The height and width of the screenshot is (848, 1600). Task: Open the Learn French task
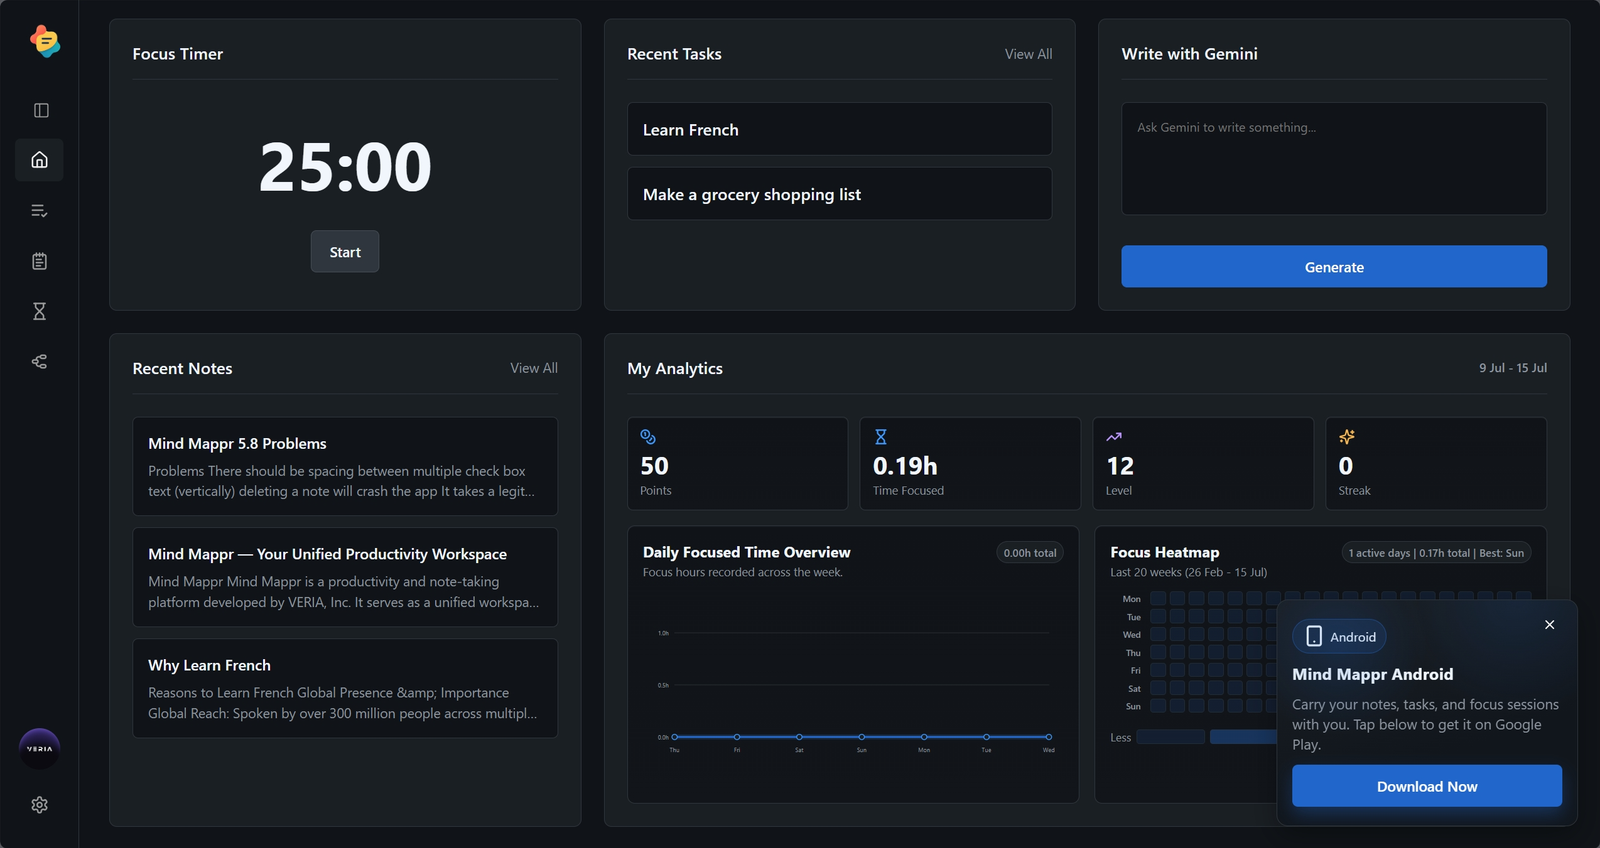(x=840, y=129)
